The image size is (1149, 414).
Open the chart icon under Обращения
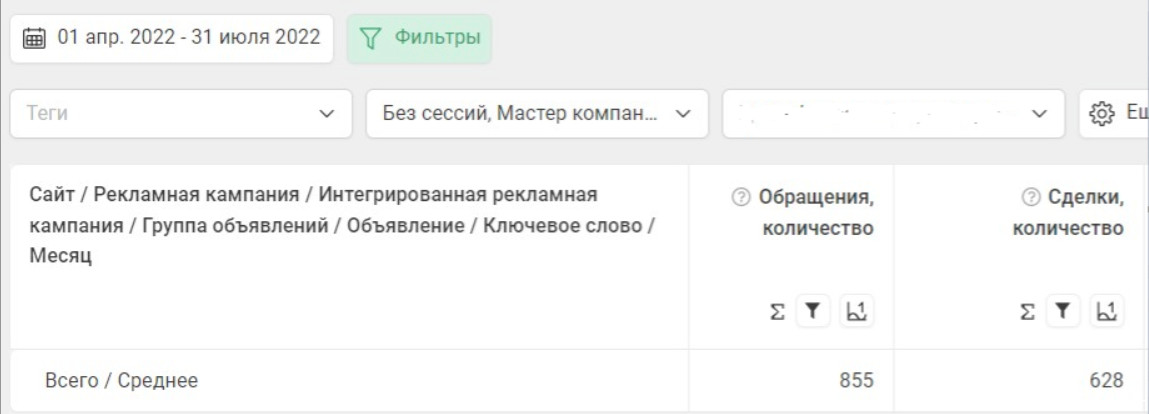856,312
